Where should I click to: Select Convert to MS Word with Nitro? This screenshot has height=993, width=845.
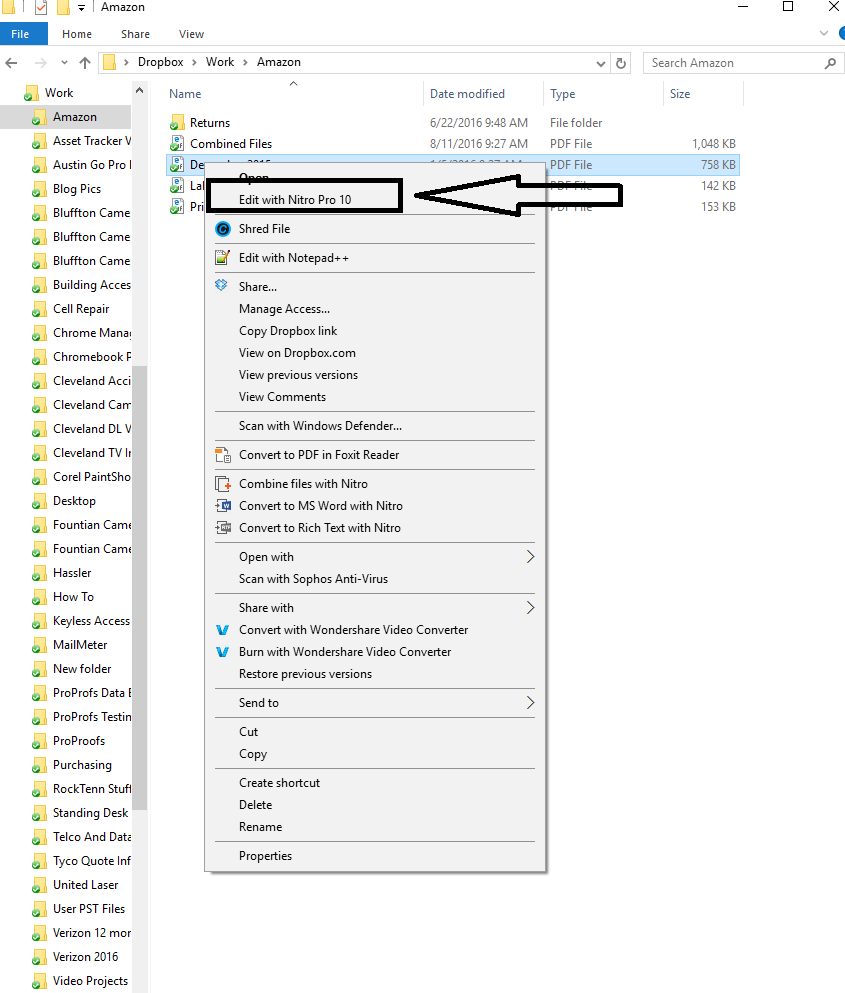click(x=321, y=506)
